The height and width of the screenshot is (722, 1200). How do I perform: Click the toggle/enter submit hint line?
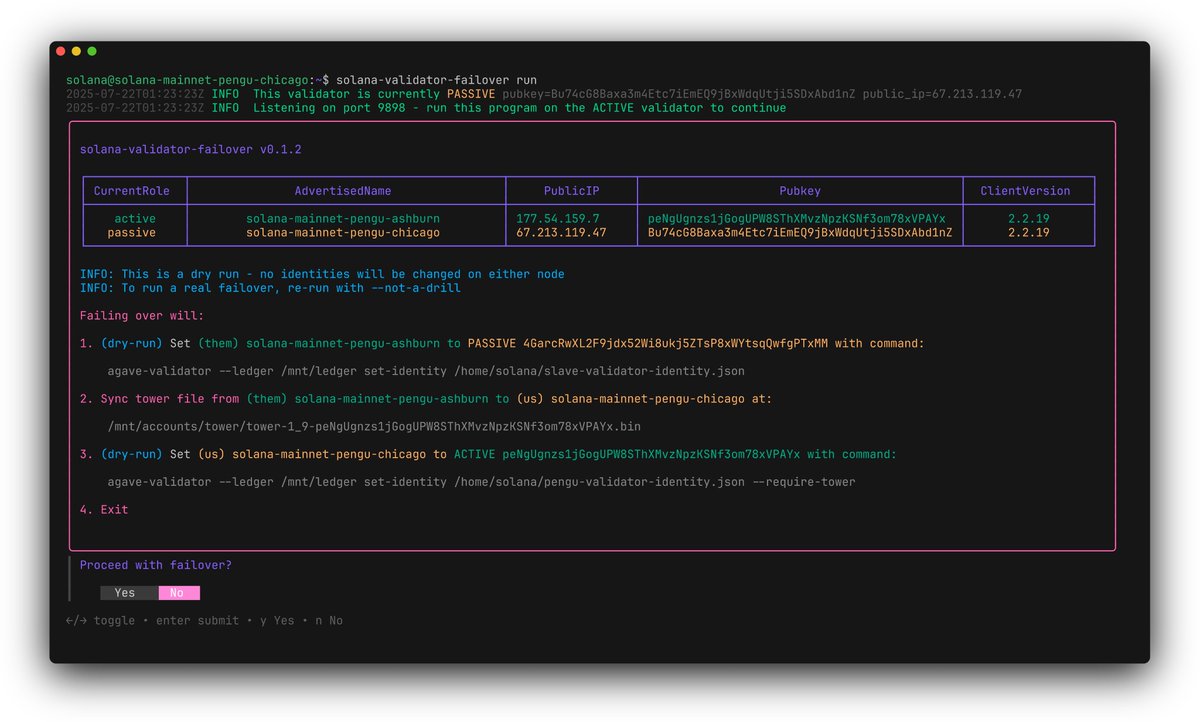[204, 621]
